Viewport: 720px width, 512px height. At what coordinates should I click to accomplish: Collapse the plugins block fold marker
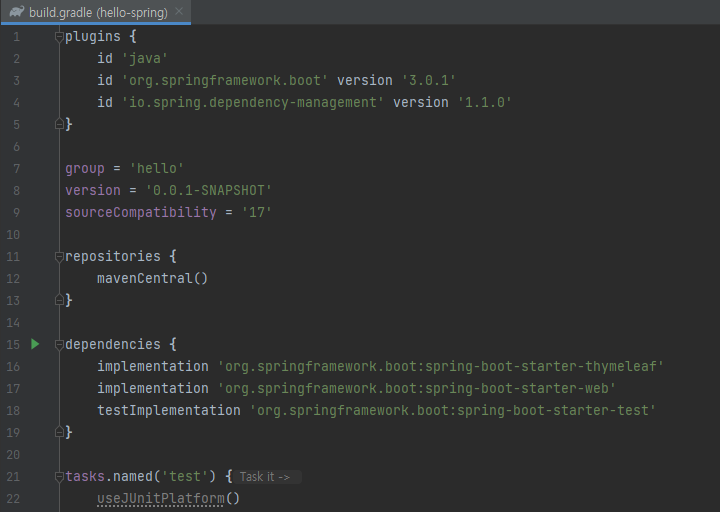point(59,36)
